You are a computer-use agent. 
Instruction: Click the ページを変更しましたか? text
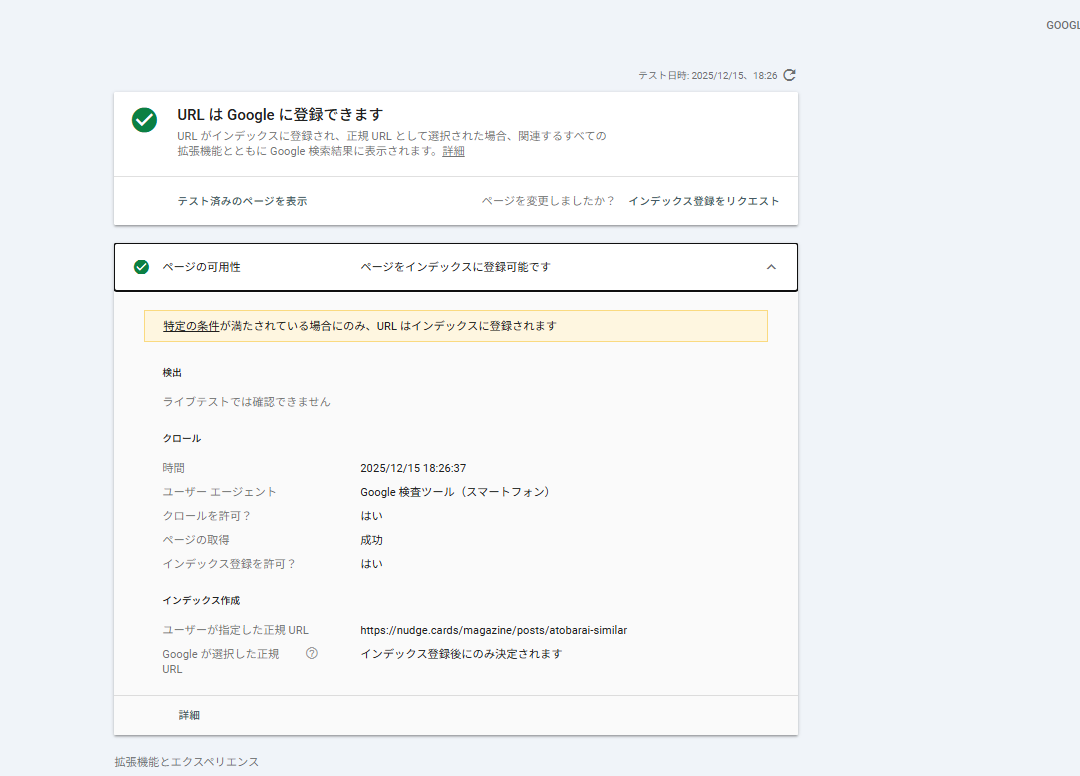(548, 201)
